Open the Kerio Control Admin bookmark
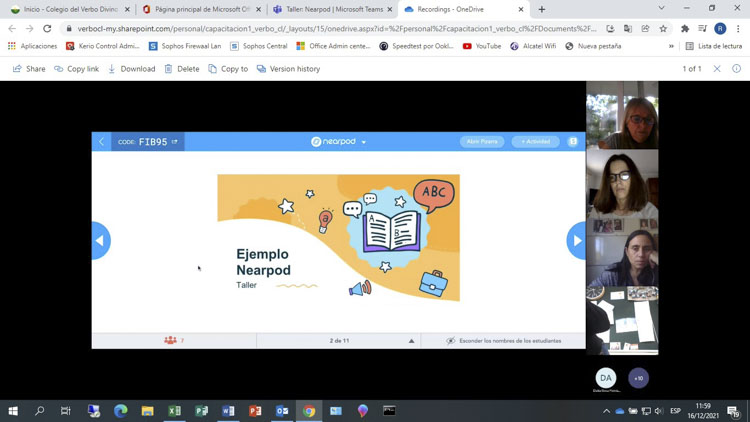Screen dimensions: 750x422 click(x=103, y=46)
